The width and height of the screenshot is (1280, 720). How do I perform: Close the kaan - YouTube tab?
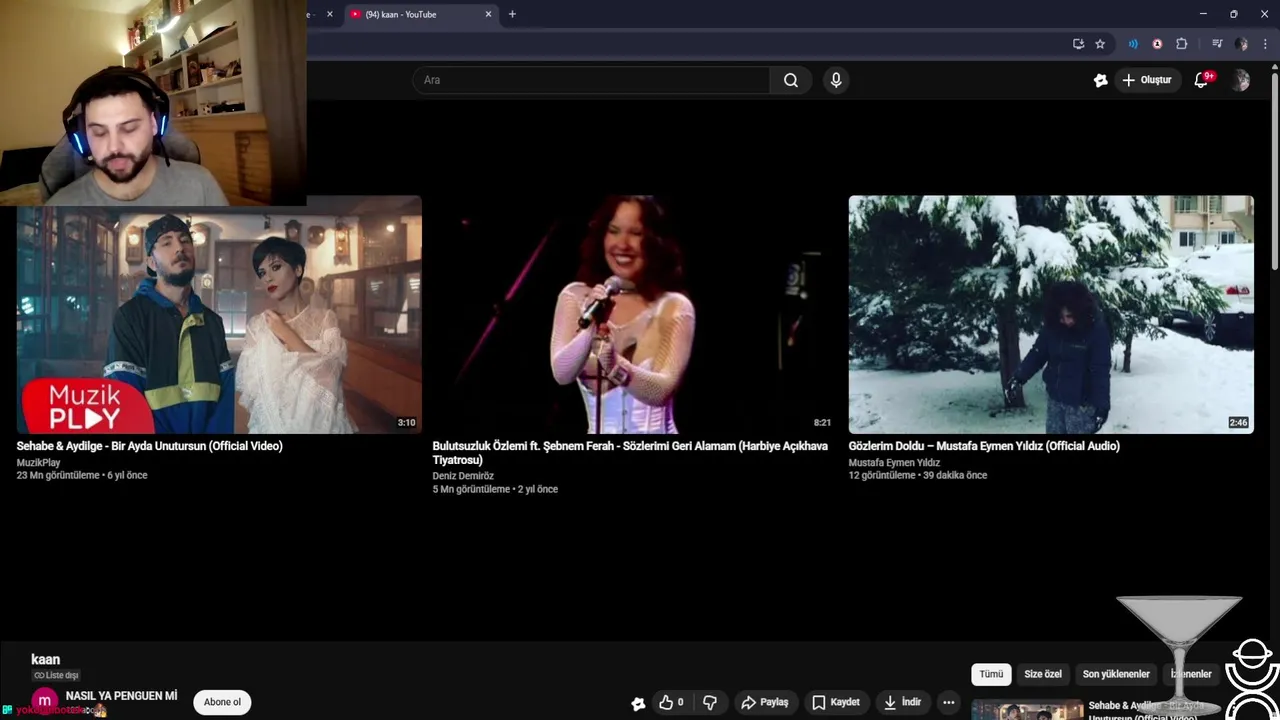click(488, 14)
